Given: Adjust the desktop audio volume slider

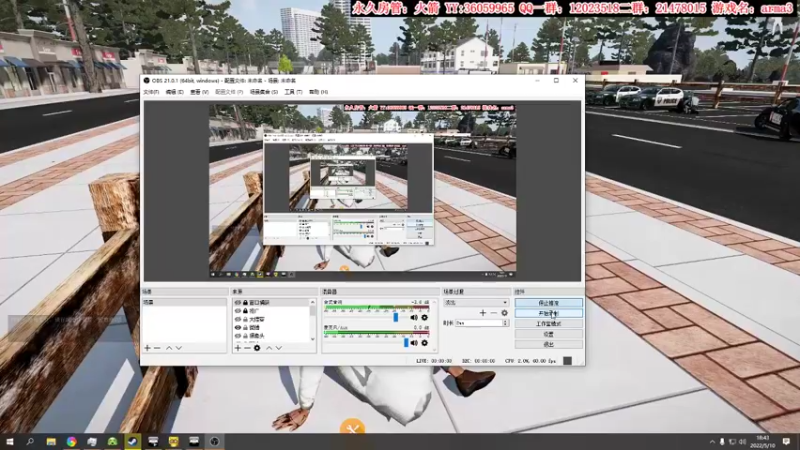Looking at the screenshot, I should point(395,317).
